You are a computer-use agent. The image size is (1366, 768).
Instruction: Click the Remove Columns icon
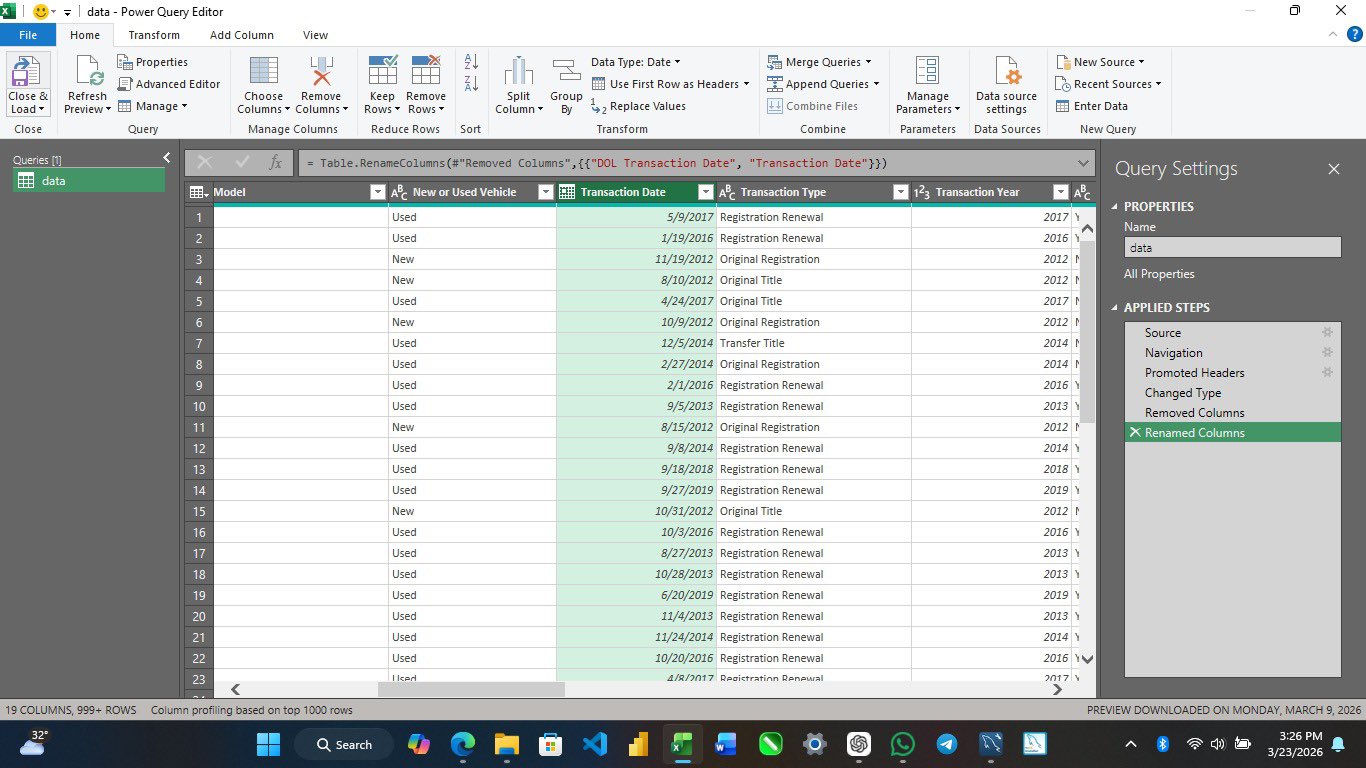(320, 73)
